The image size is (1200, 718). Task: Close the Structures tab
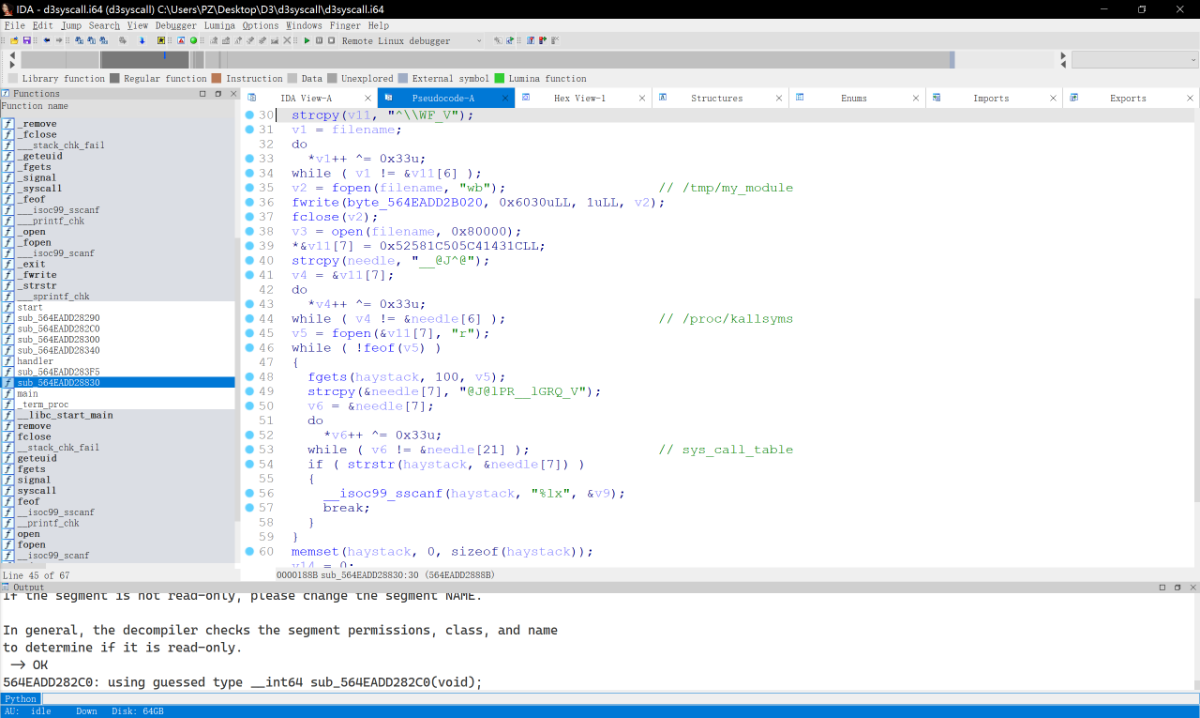tap(778, 98)
